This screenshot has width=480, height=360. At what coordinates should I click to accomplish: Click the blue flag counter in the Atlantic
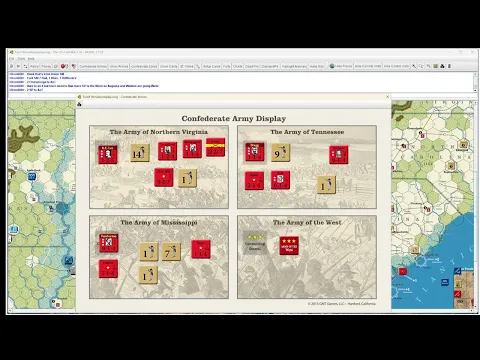(445, 282)
